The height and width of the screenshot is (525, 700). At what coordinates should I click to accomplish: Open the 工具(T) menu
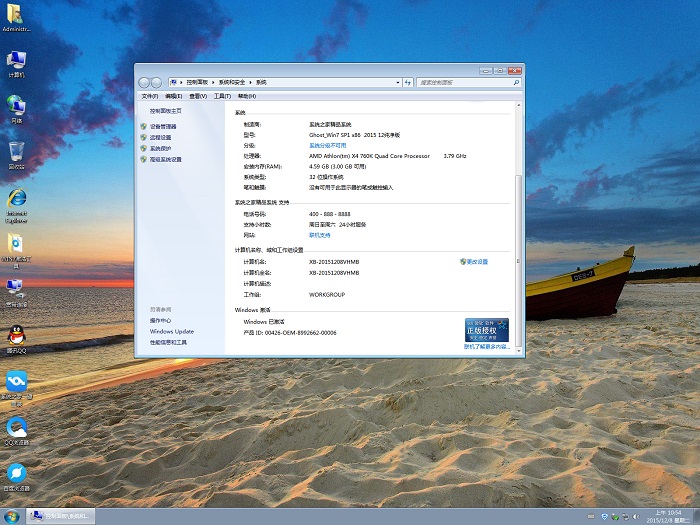click(x=222, y=96)
